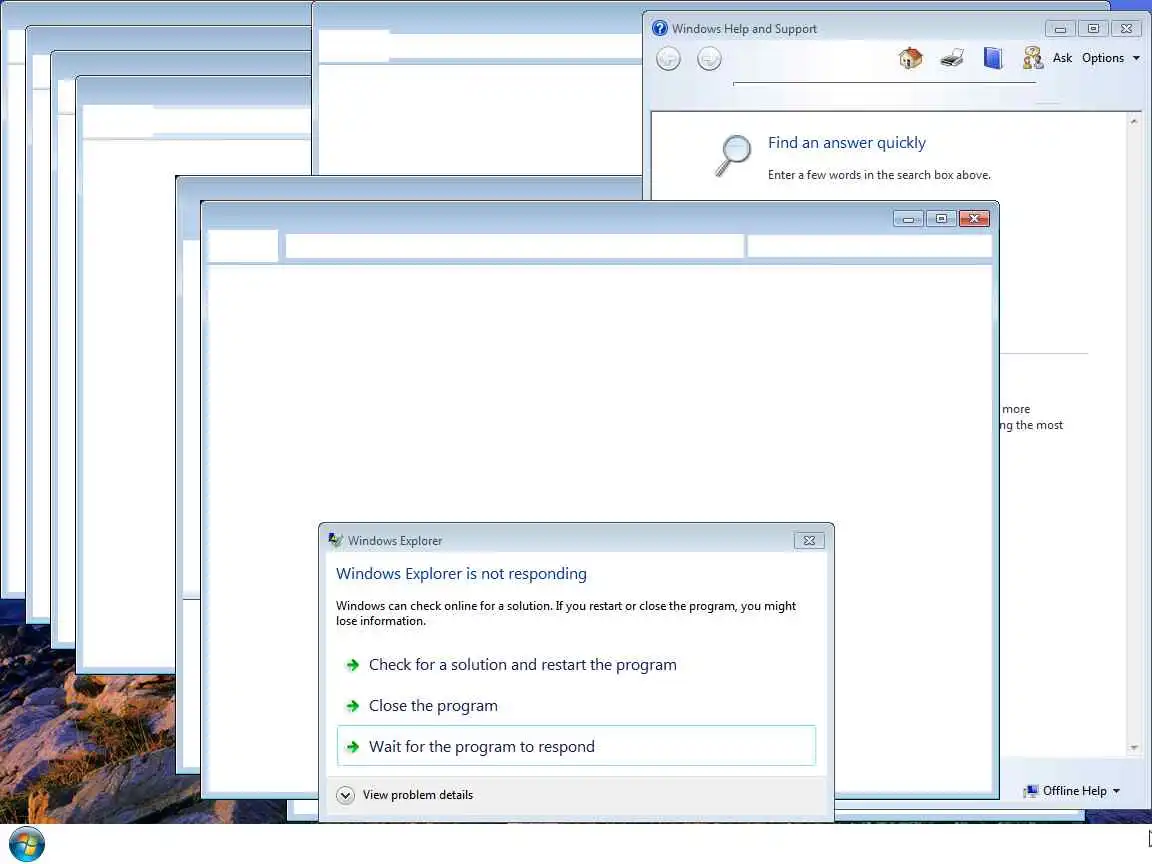This screenshot has height=864, width=1152.
Task: Open the Offline Help dropdown menu
Action: click(1073, 791)
